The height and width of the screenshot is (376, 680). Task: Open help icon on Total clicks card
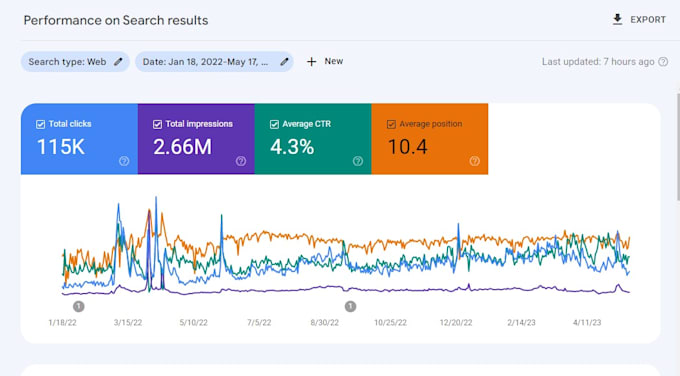pos(124,161)
